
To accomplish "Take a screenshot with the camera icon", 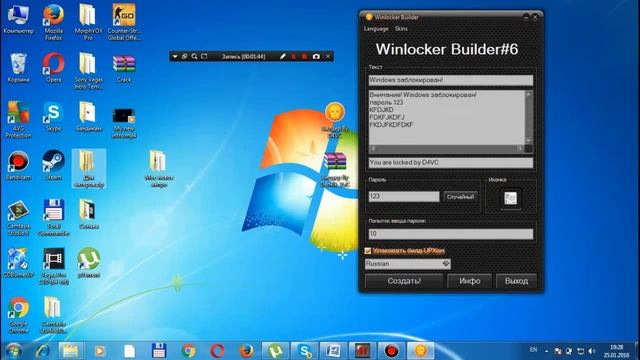I will tap(316, 56).
